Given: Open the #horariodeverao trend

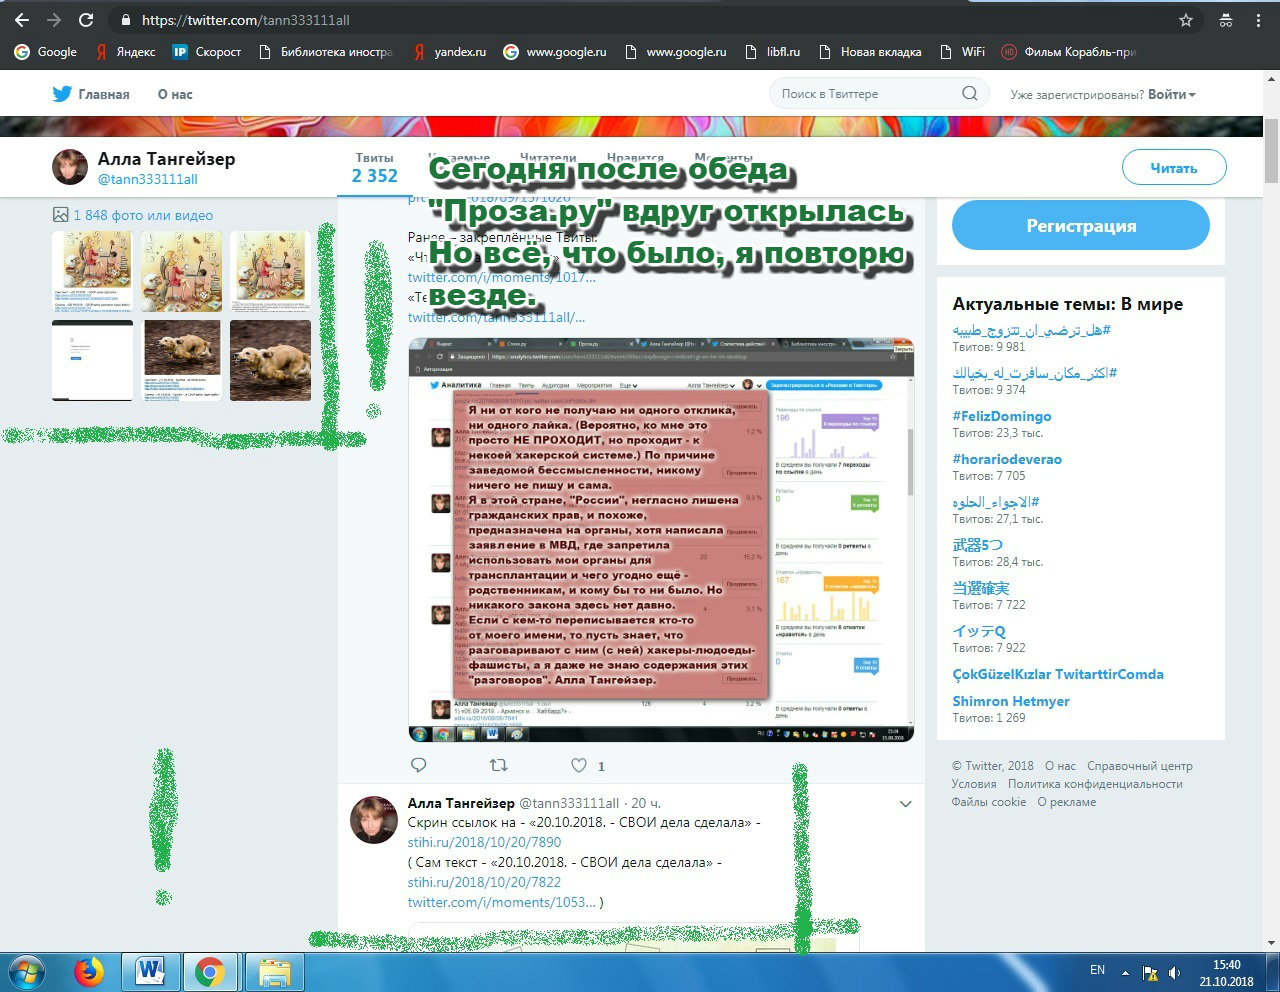Looking at the screenshot, I should [x=1007, y=459].
